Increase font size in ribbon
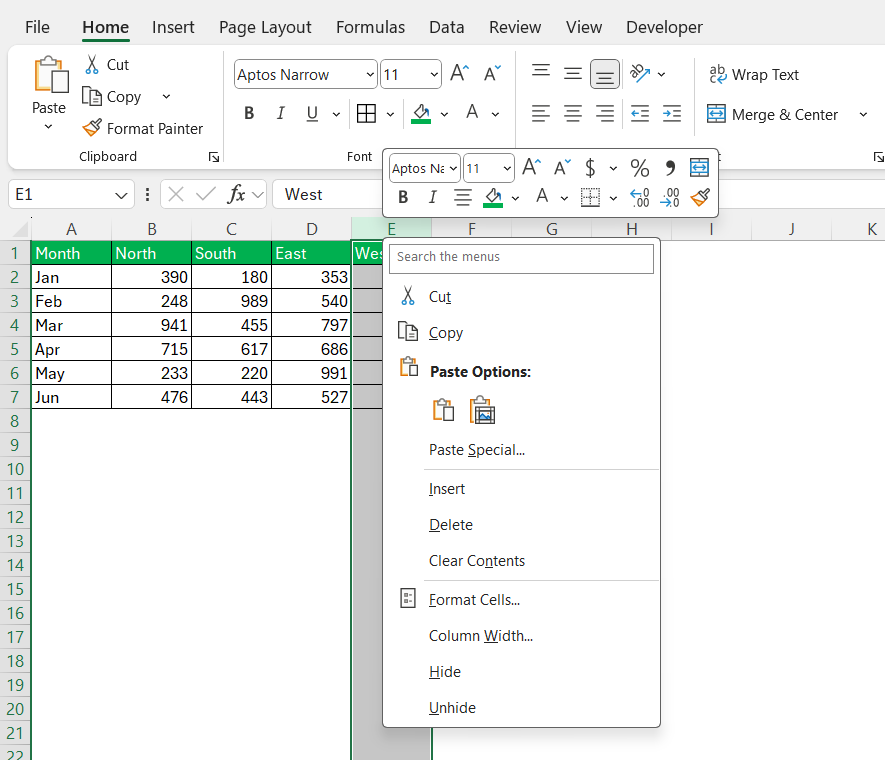The height and width of the screenshot is (760, 885). tap(460, 74)
